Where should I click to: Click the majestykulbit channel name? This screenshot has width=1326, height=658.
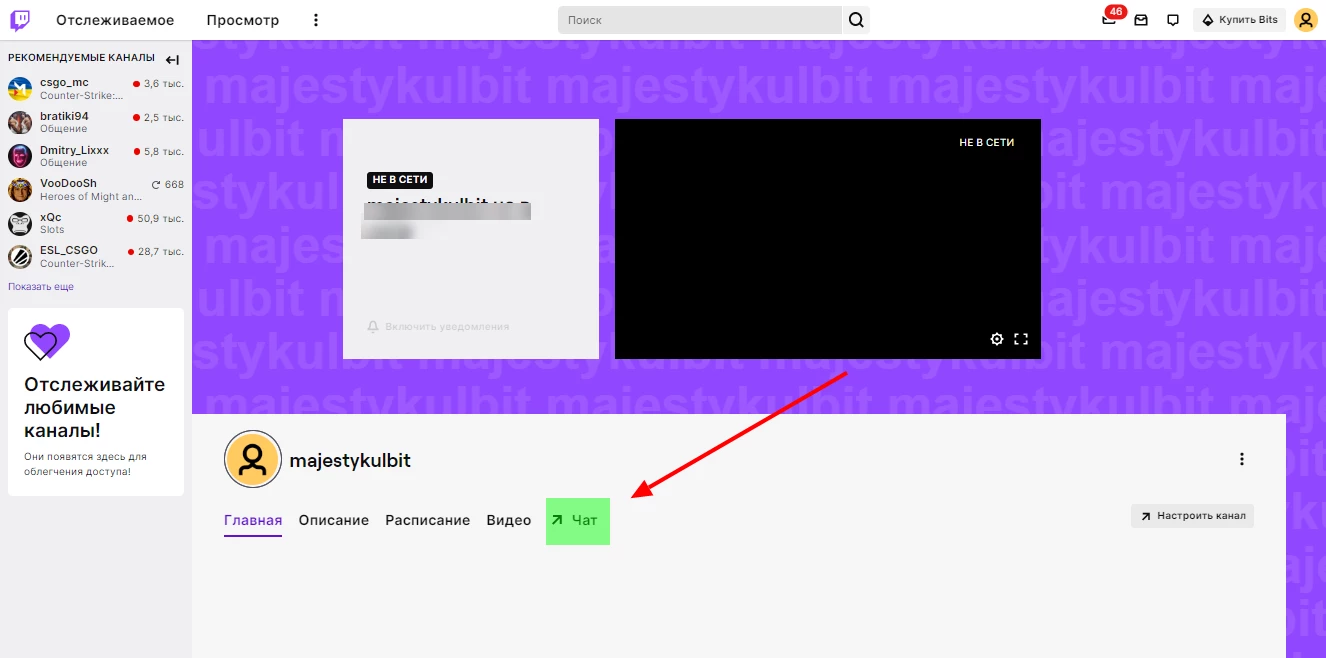pos(350,461)
